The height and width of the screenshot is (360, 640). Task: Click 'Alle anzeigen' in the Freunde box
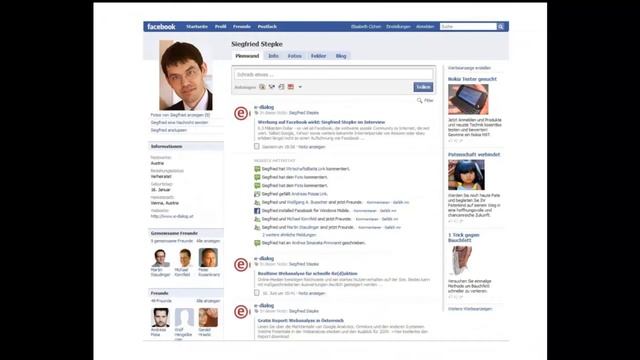point(208,301)
